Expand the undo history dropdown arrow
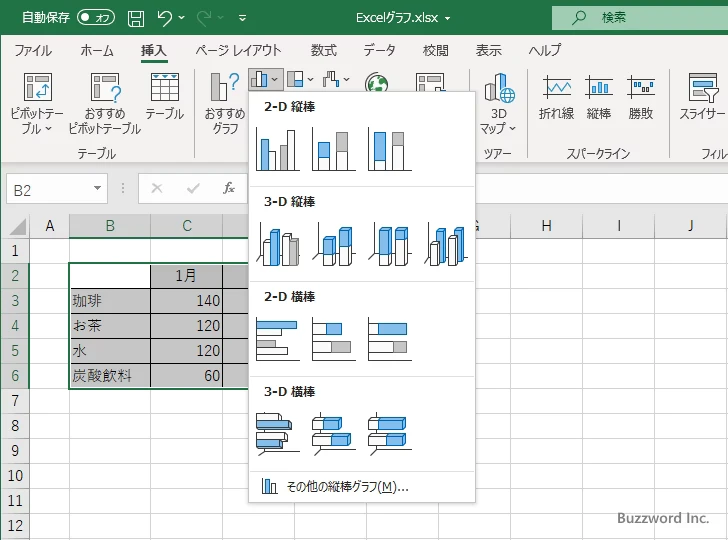 [182, 18]
